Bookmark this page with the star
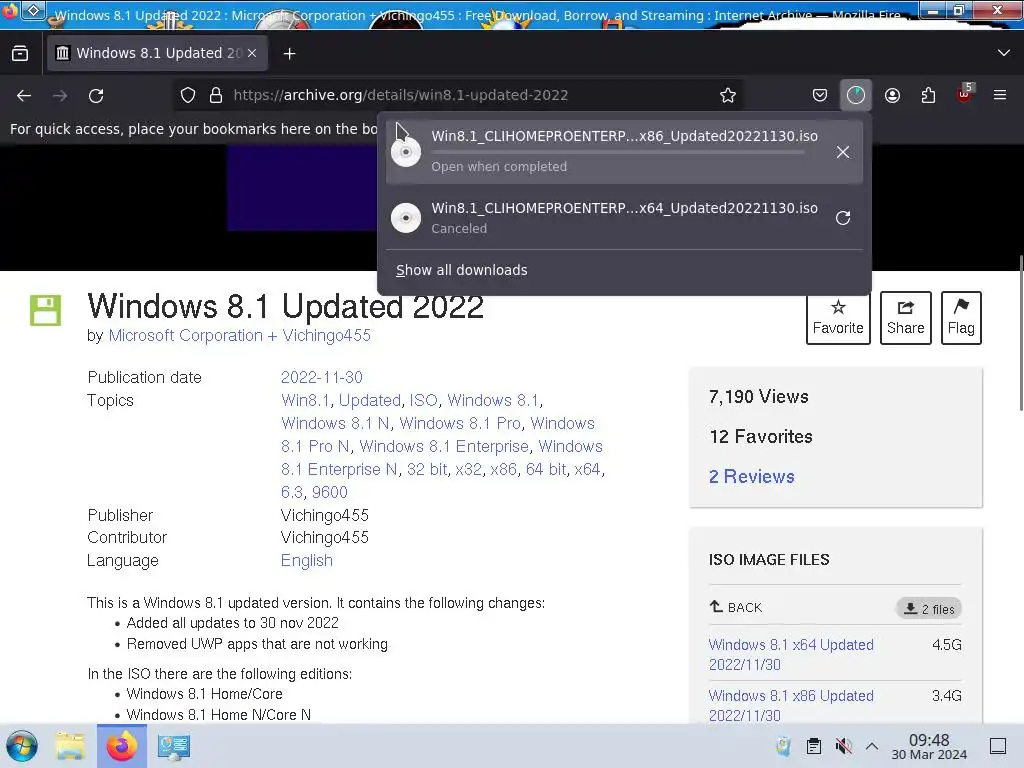The width and height of the screenshot is (1024, 768). [728, 95]
